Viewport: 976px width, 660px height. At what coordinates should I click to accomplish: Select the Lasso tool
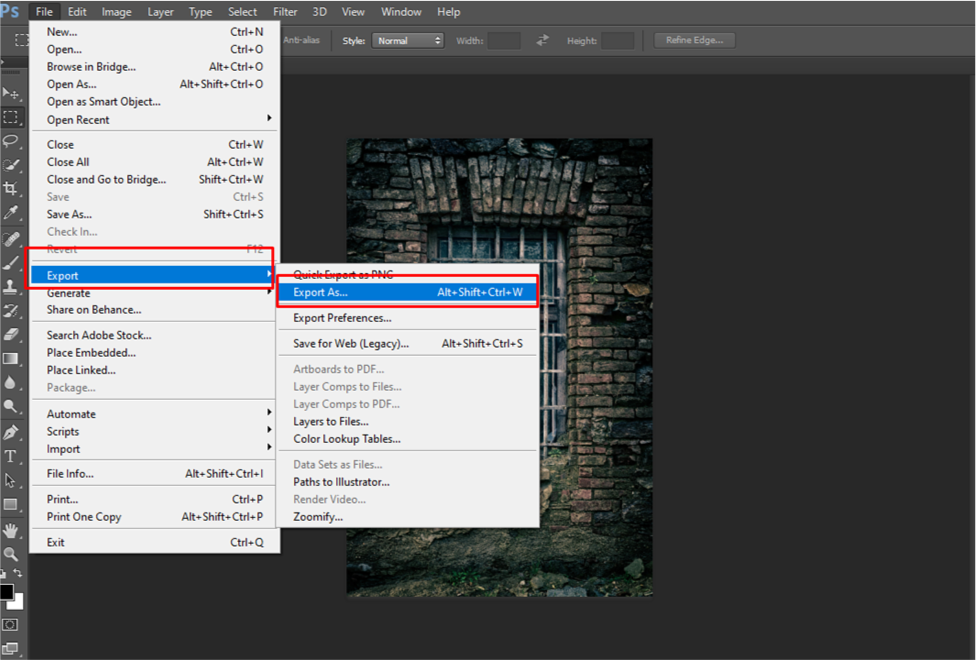(12, 141)
